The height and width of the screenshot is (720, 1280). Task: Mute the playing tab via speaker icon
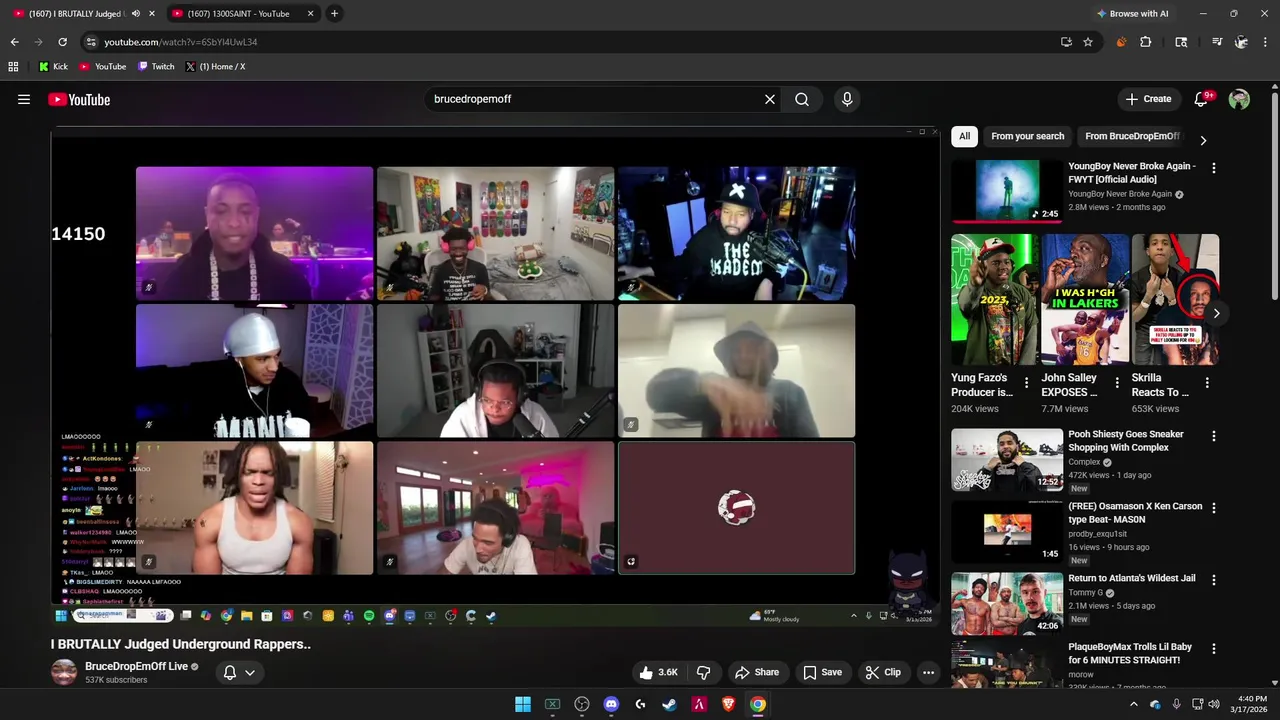[x=135, y=13]
